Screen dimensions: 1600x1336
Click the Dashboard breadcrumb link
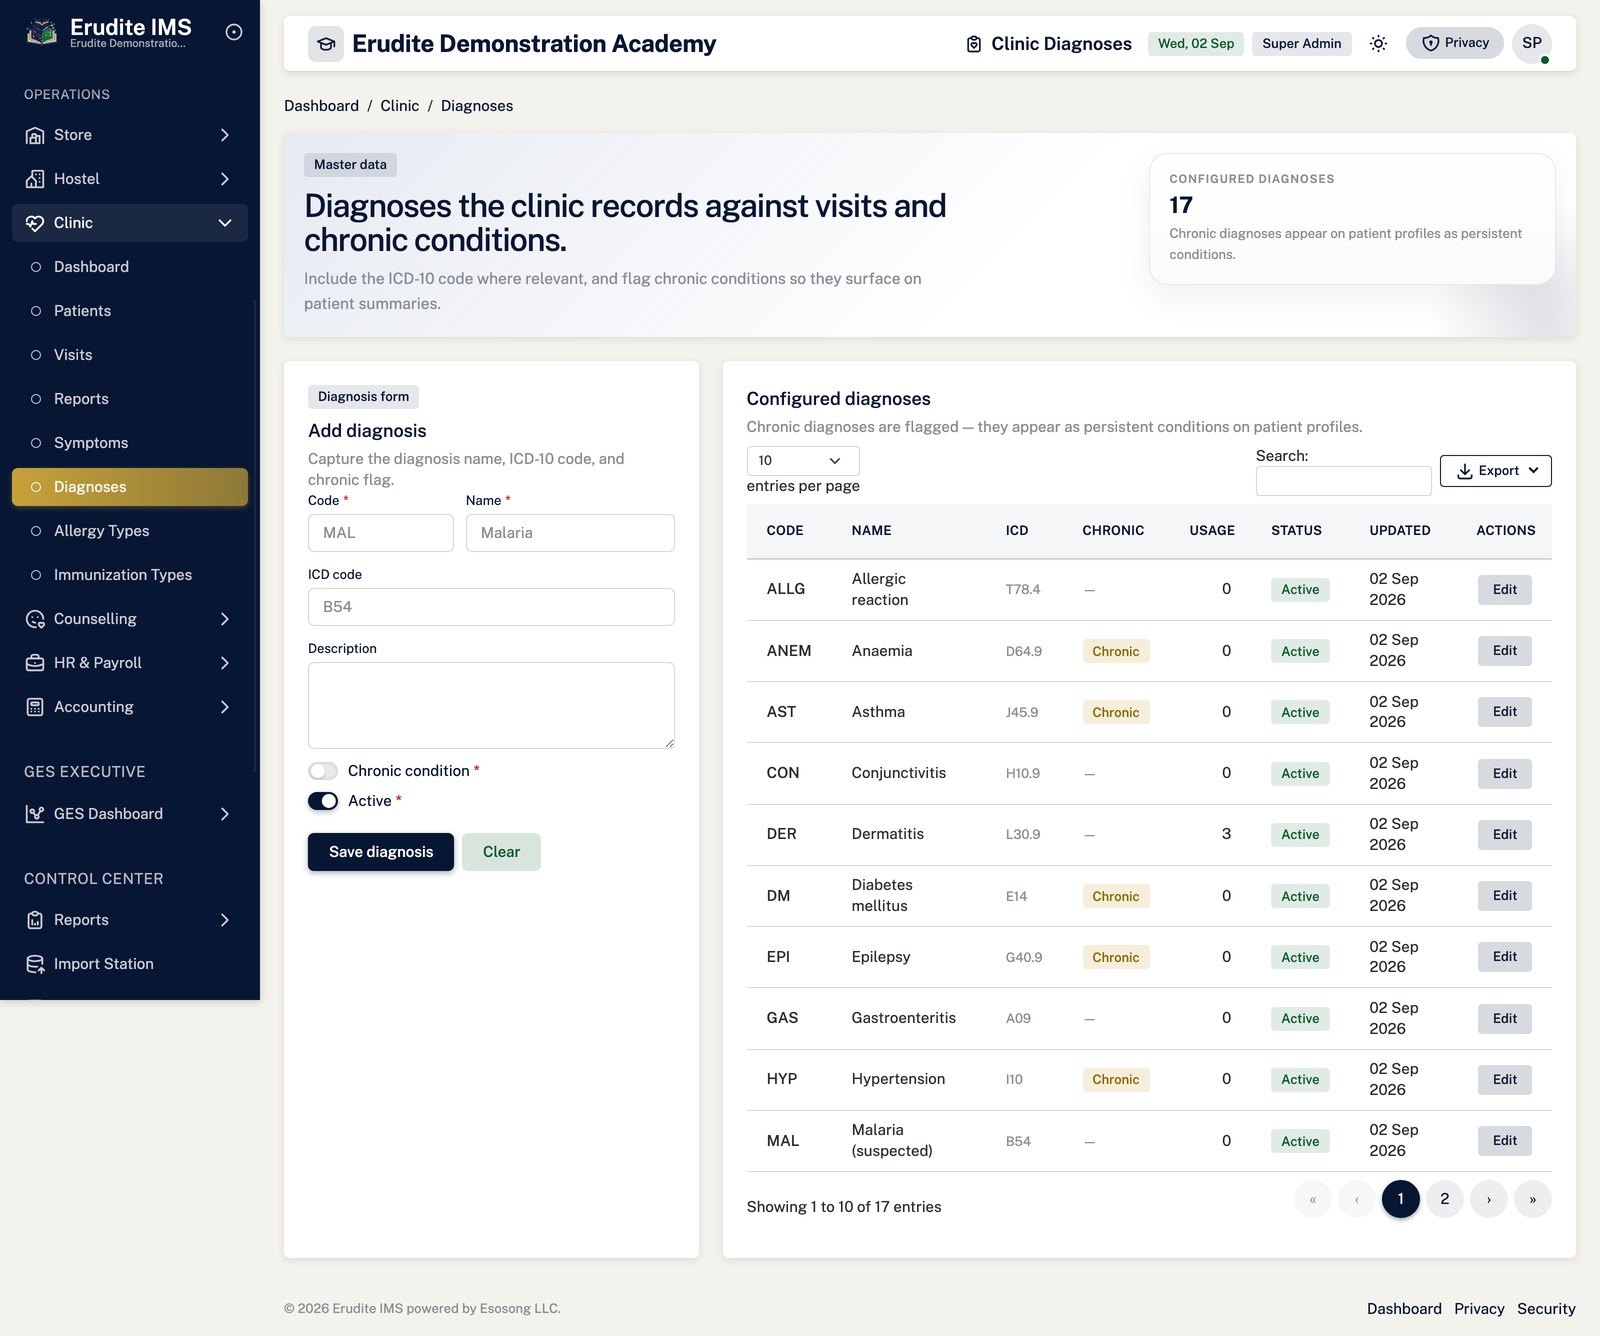[321, 106]
